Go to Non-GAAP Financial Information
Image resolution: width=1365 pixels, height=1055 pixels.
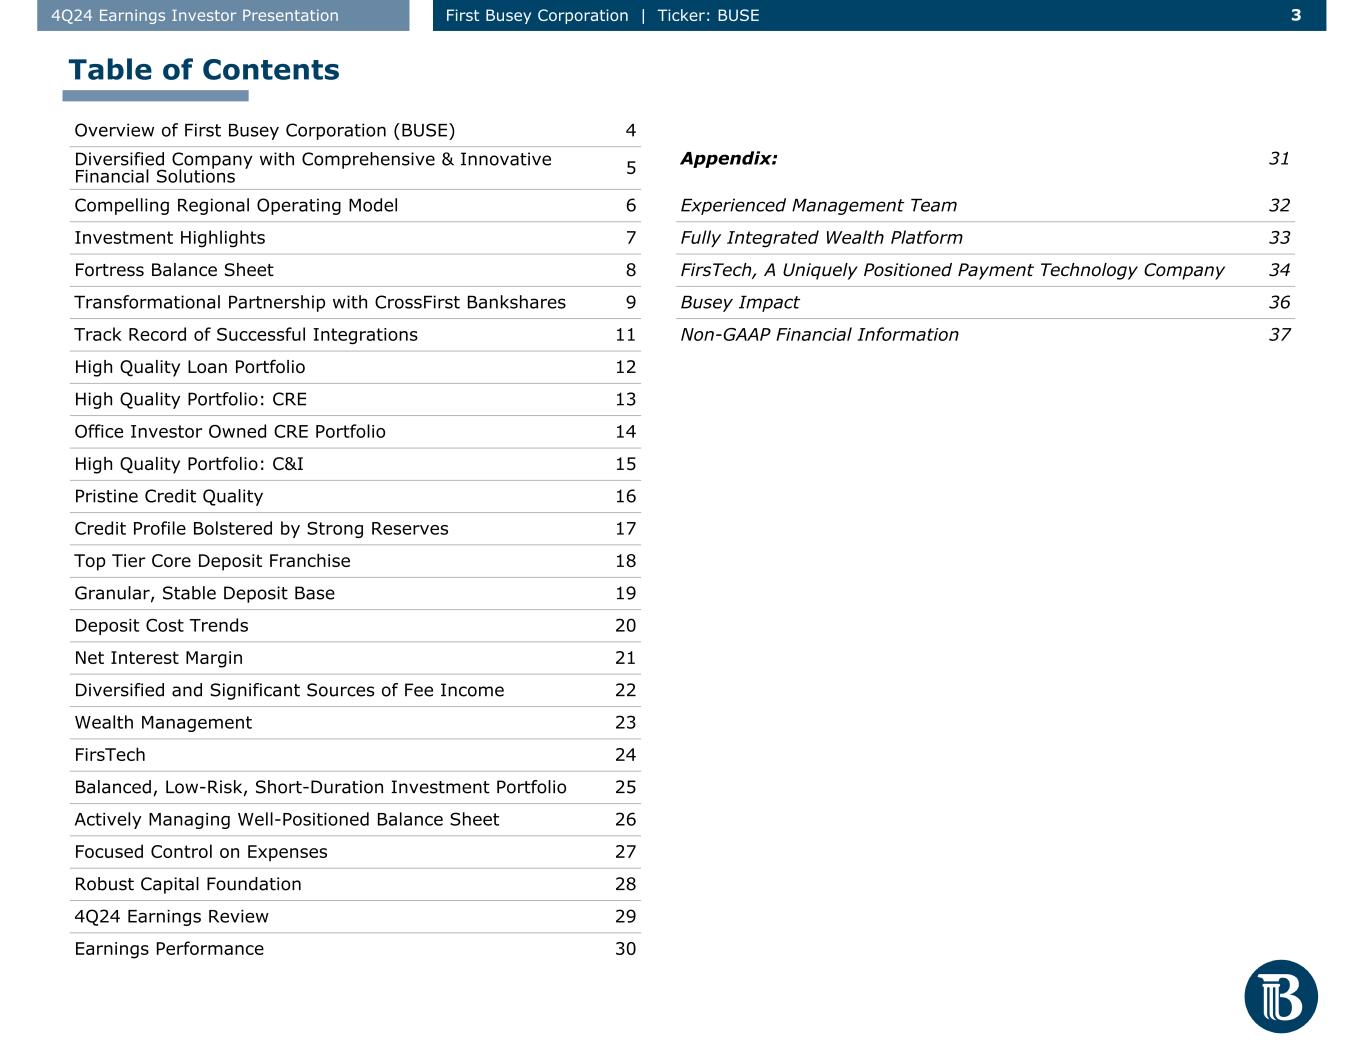pos(985,335)
